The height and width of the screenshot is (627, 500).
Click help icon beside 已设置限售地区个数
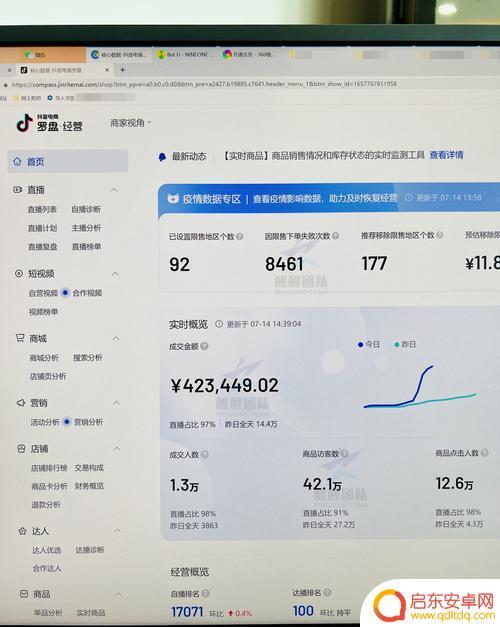240,236
